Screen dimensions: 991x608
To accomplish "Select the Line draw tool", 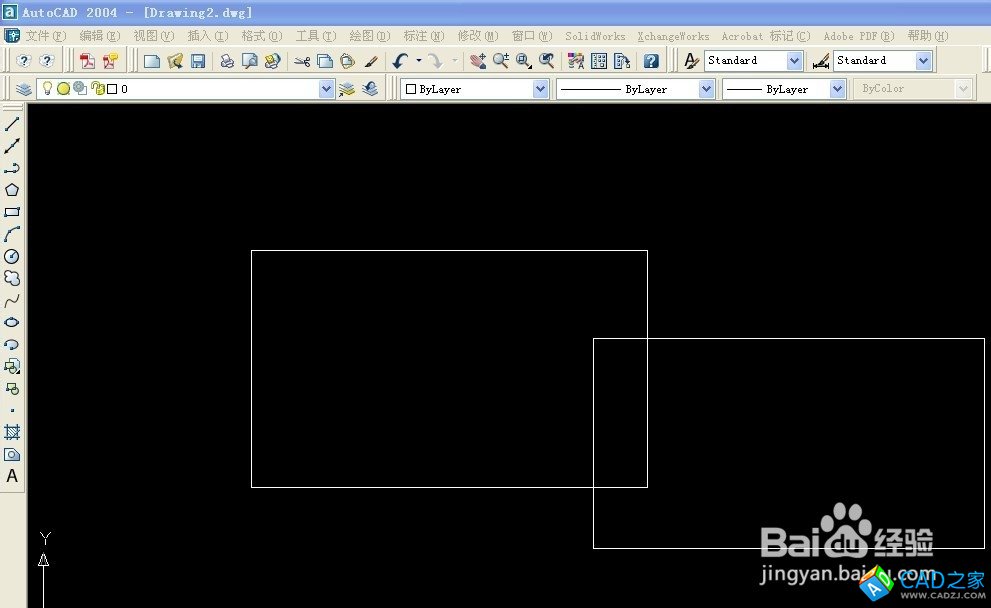I will pyautogui.click(x=12, y=124).
